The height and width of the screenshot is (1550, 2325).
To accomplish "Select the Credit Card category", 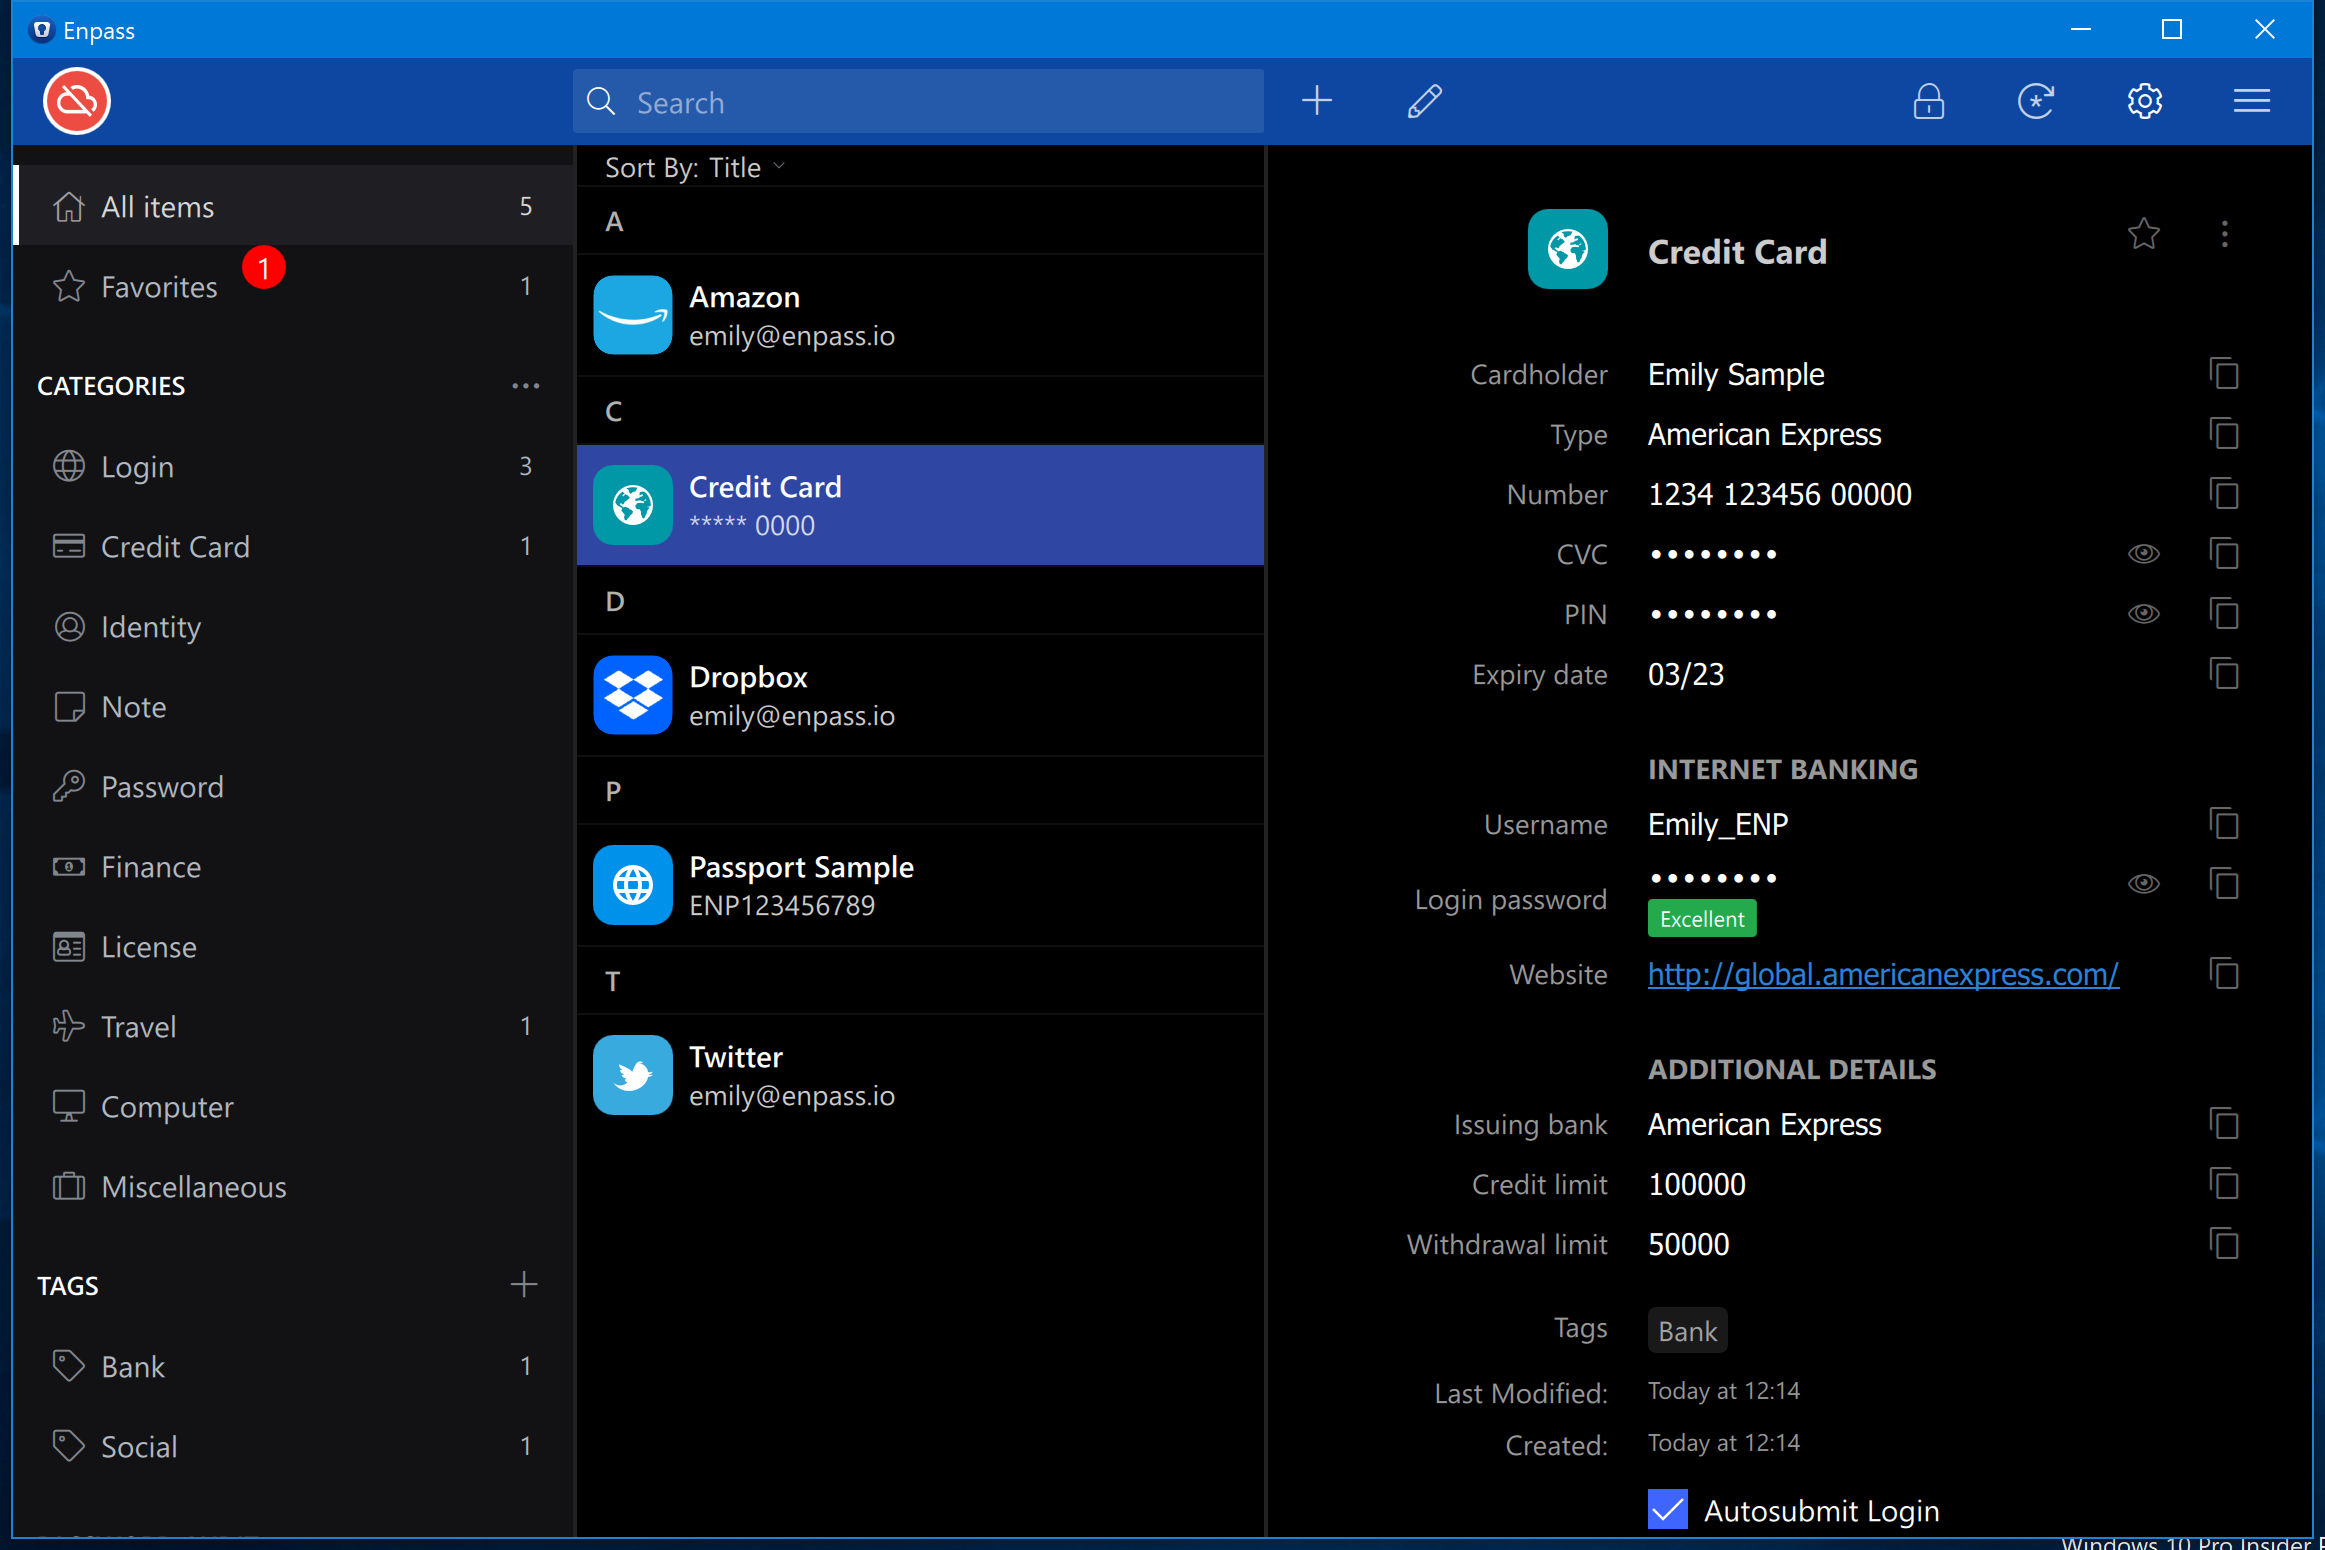I will (295, 547).
